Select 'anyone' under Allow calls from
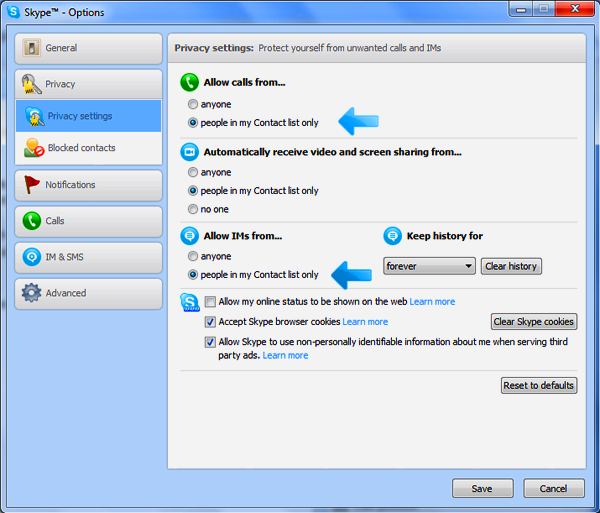This screenshot has width=600, height=513. [x=193, y=104]
